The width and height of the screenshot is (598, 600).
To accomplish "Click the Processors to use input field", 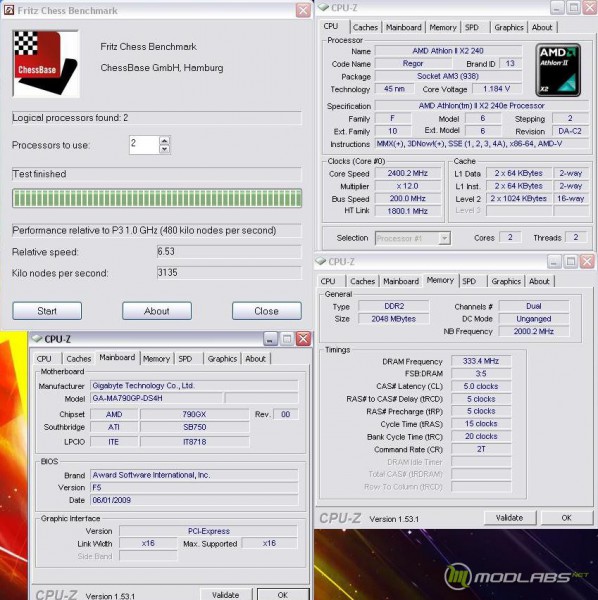I will point(144,145).
